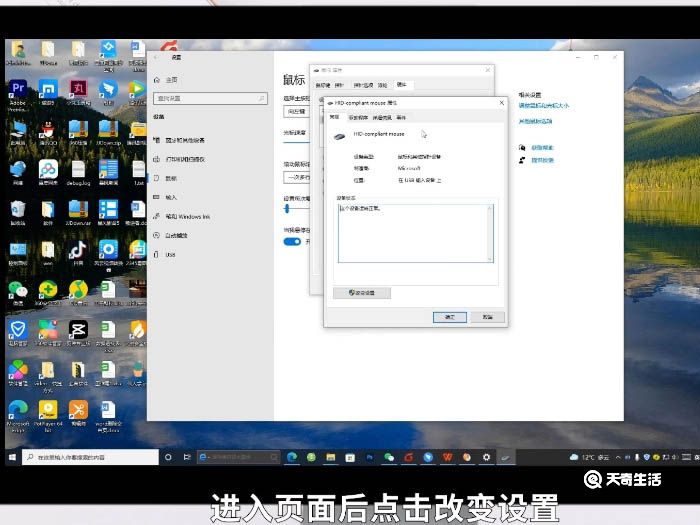Open 其他鼠标选项 (additional mouse options) link
The image size is (700, 525).
[x=535, y=121]
